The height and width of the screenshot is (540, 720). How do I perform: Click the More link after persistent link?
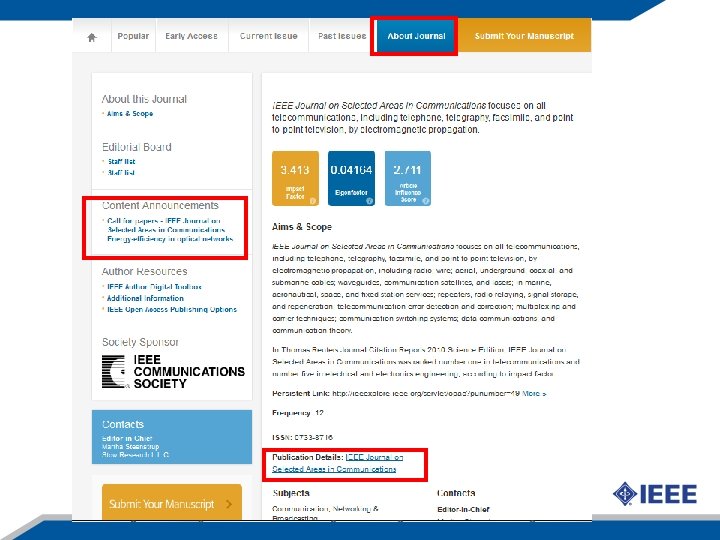[x=534, y=394]
